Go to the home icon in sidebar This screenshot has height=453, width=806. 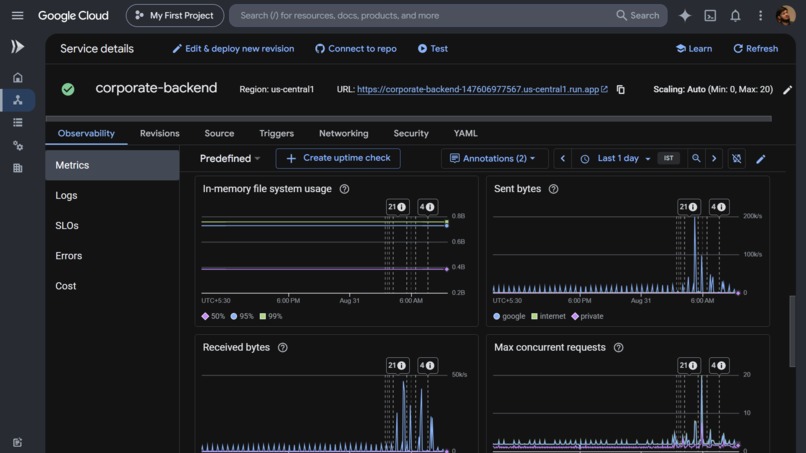click(17, 78)
